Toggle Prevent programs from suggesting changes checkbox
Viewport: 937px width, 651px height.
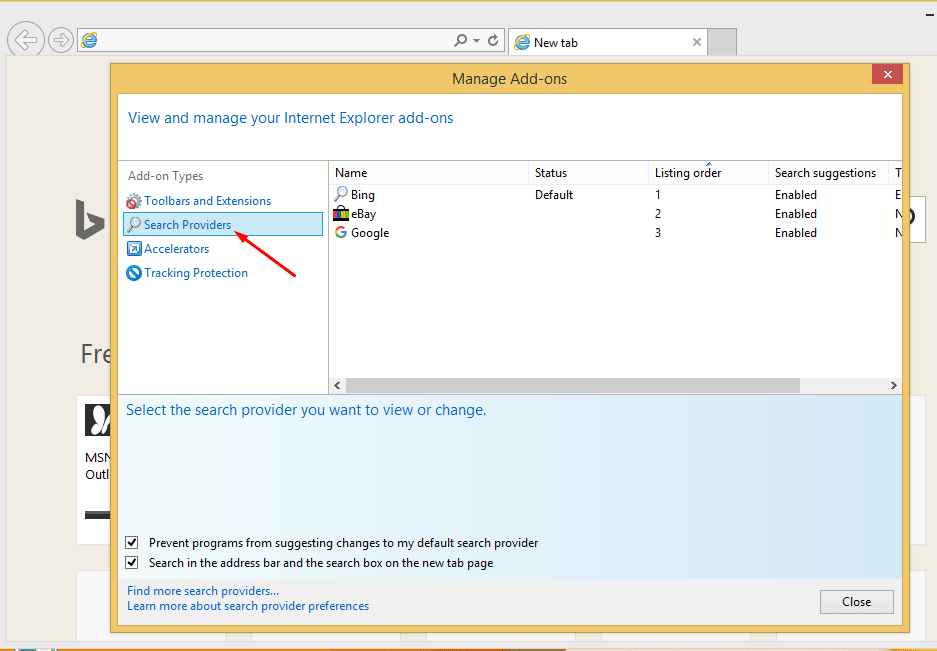click(x=131, y=543)
